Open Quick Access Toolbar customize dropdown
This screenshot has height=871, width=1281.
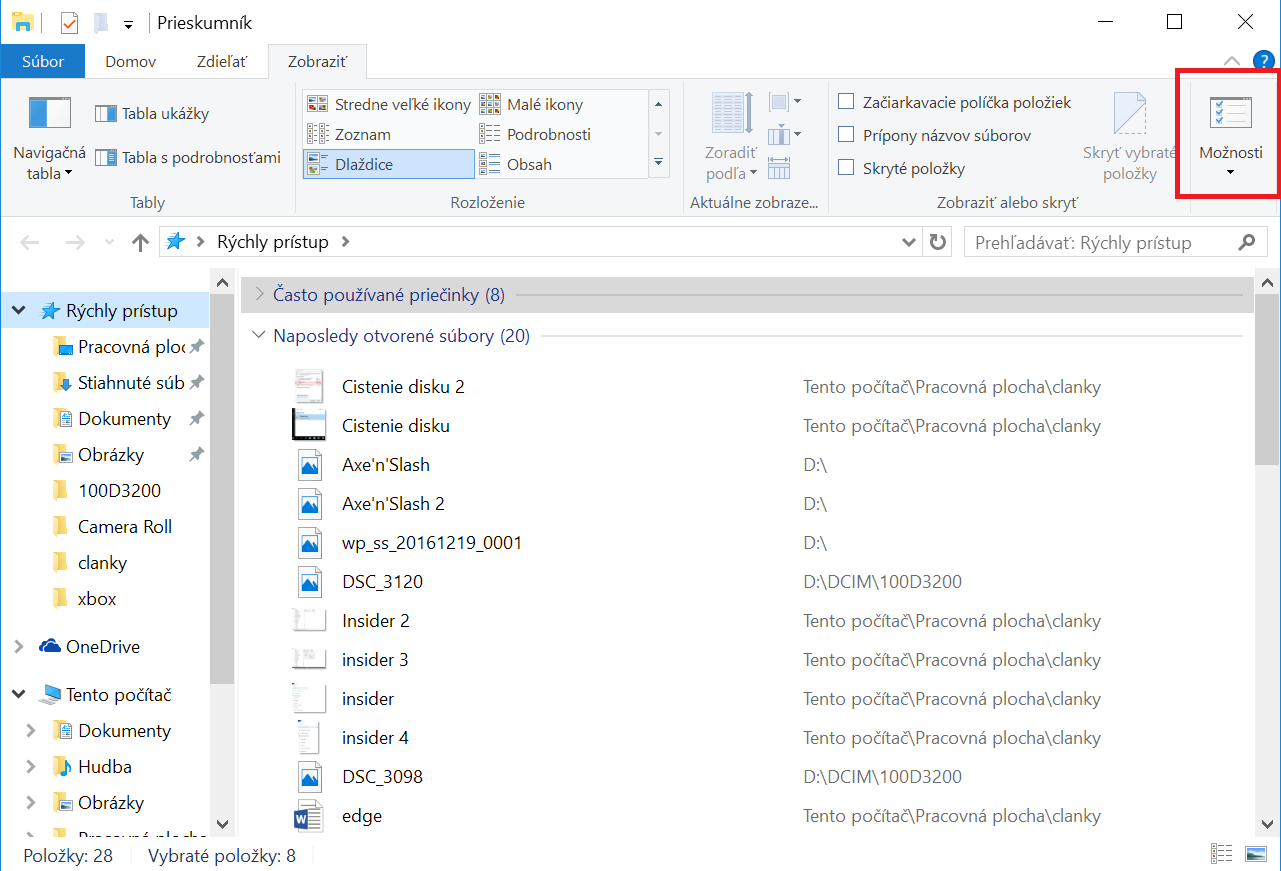(128, 23)
